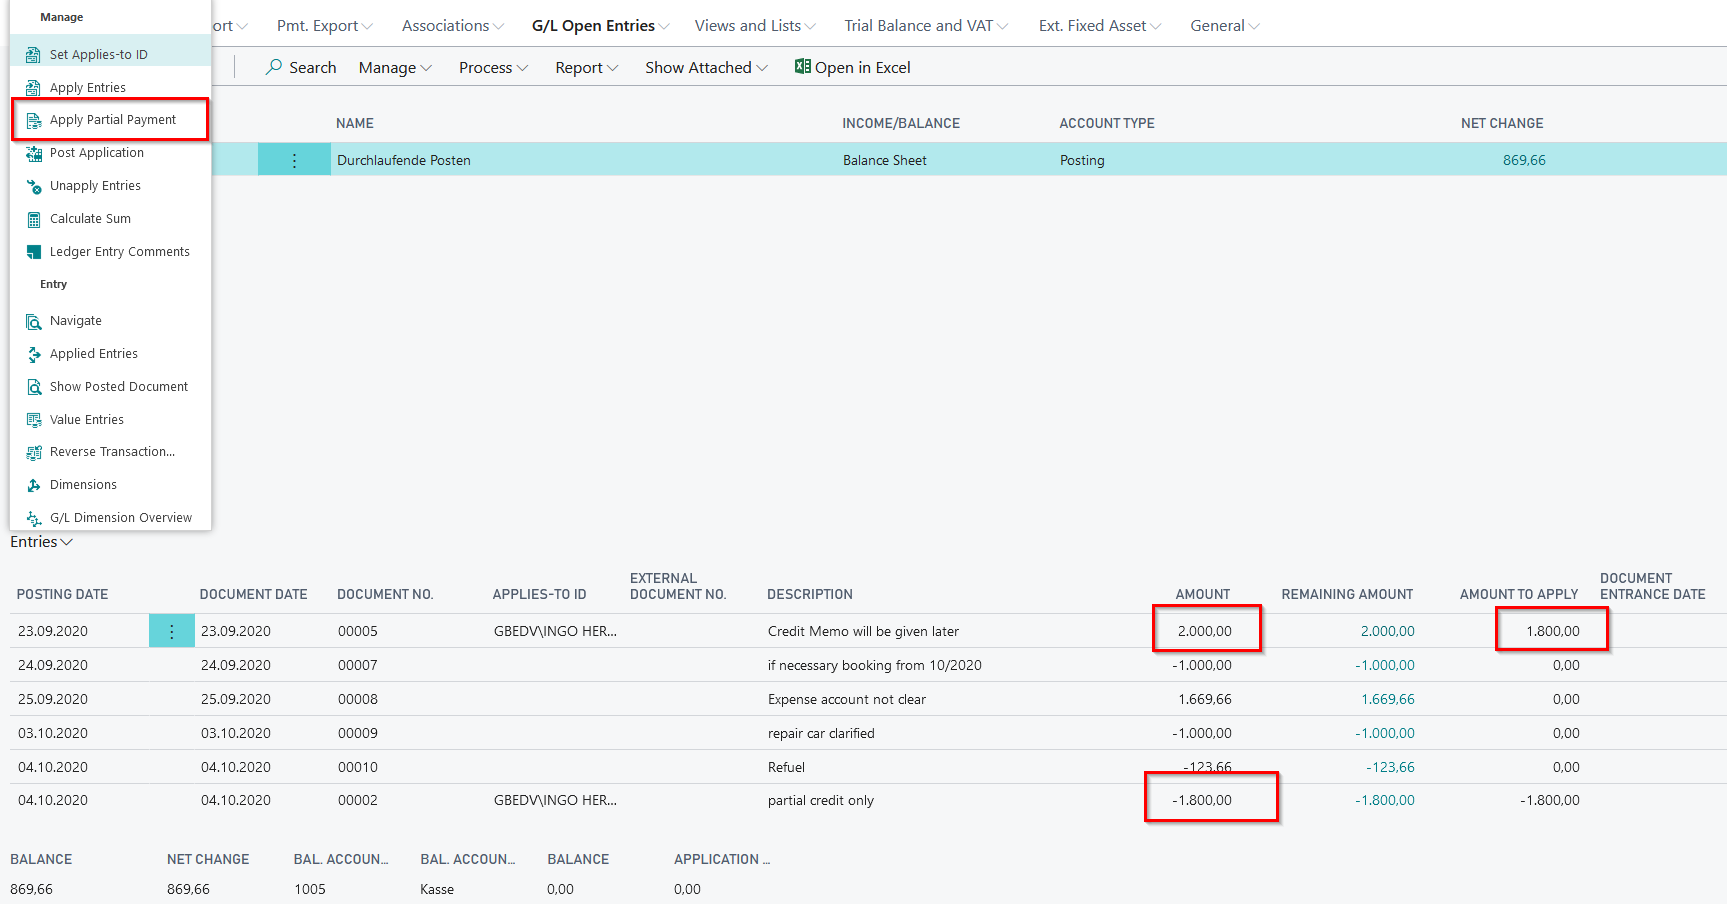
Task: Select Apply Partial Payment menu entry
Action: point(112,120)
